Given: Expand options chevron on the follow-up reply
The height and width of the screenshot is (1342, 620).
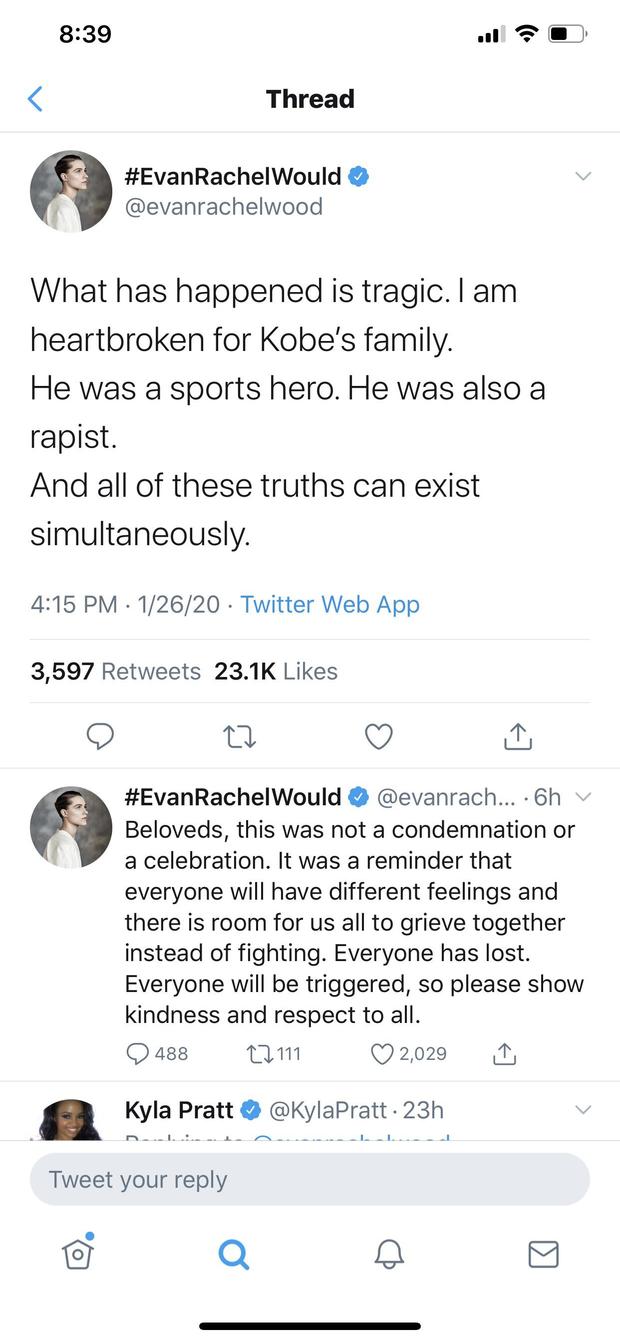Looking at the screenshot, I should point(586,797).
